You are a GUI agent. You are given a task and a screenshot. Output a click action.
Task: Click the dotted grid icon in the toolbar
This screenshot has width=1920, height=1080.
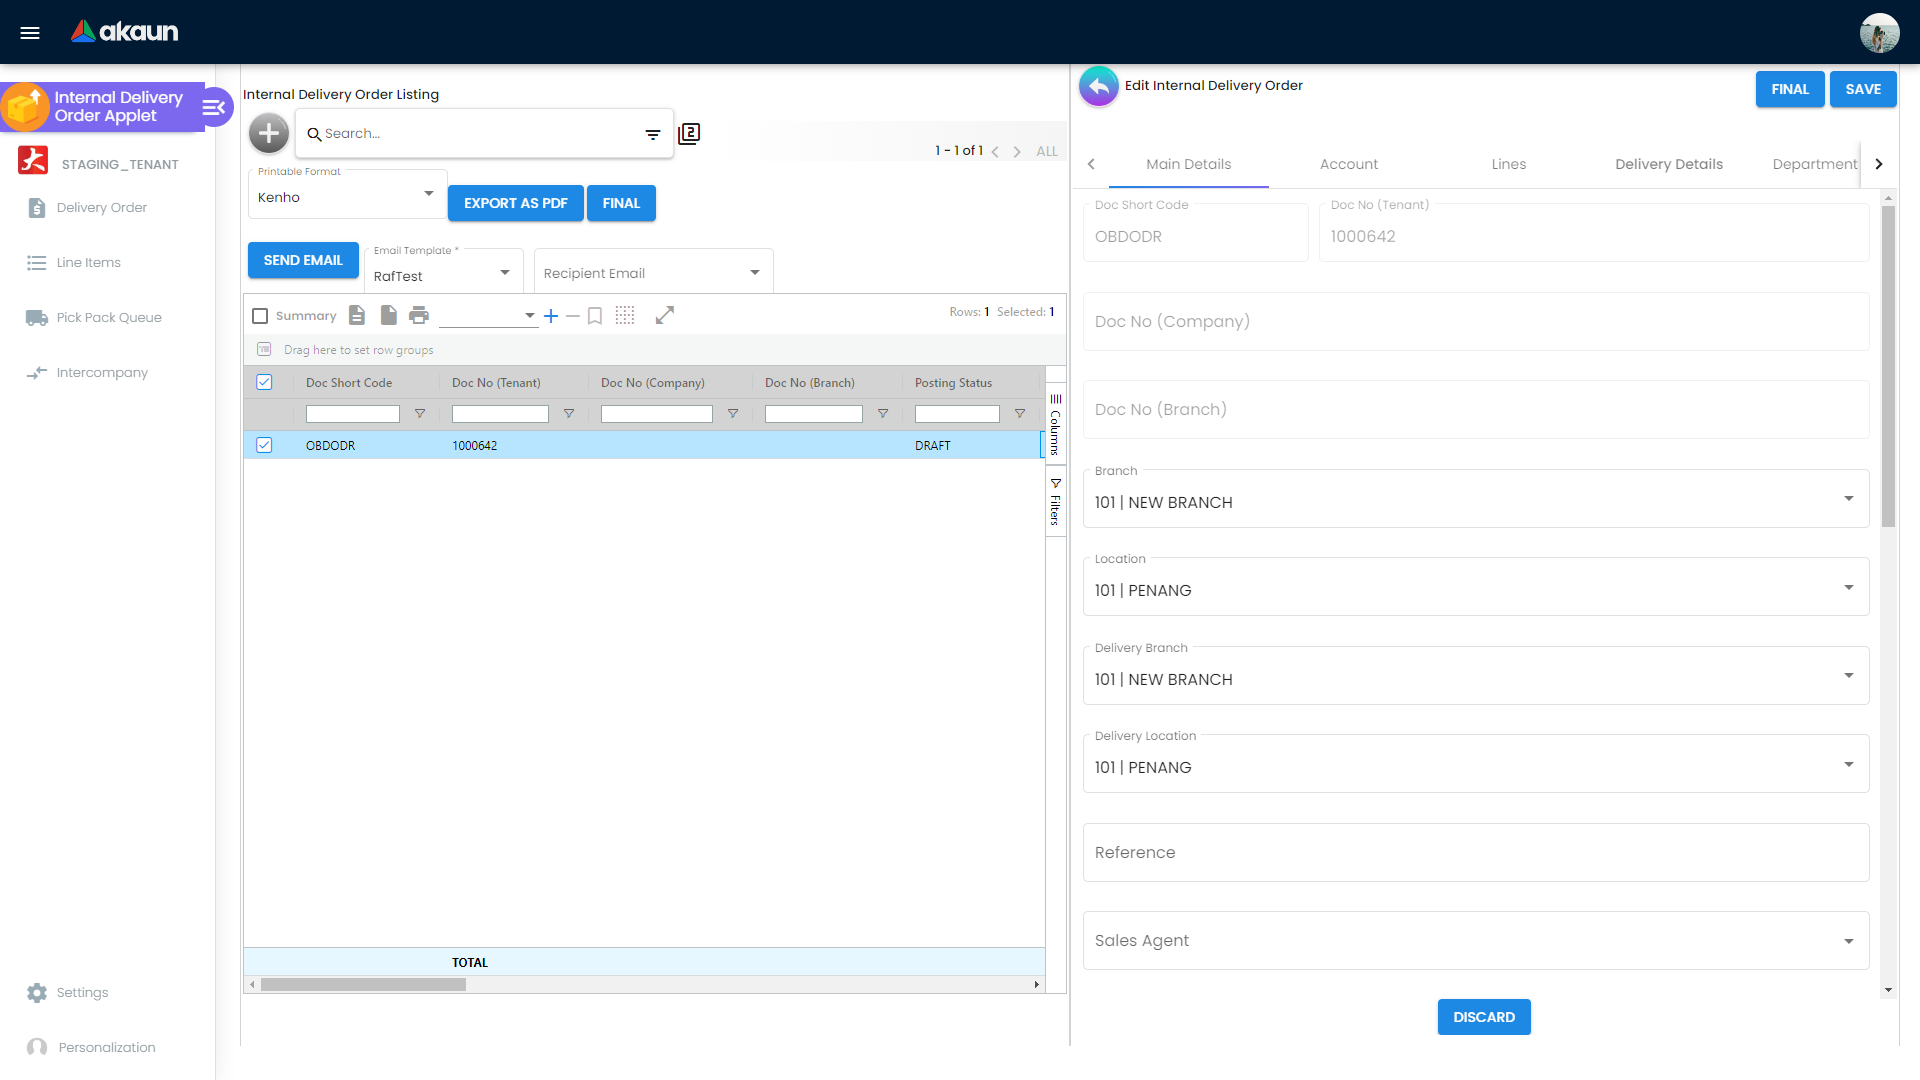625,315
